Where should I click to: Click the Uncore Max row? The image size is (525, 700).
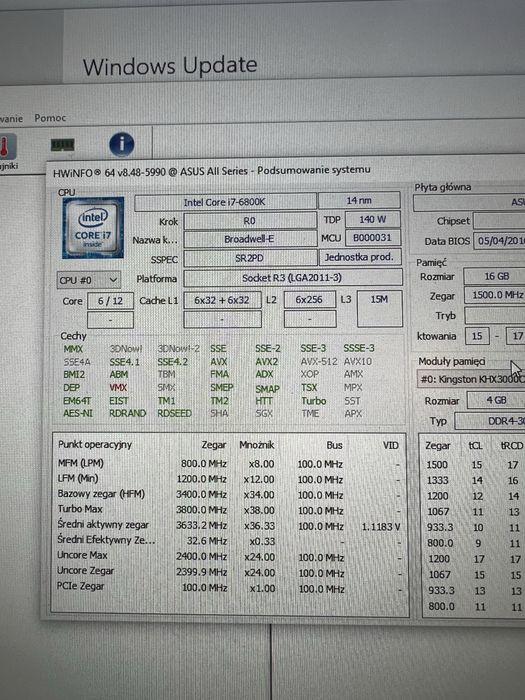tap(229, 557)
